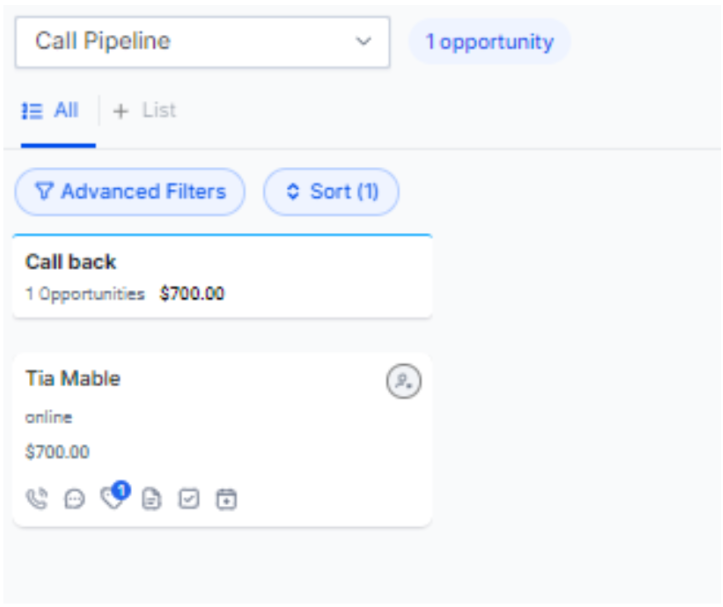Click the 1 opportunity badge
This screenshot has width=723, height=607.
[488, 42]
